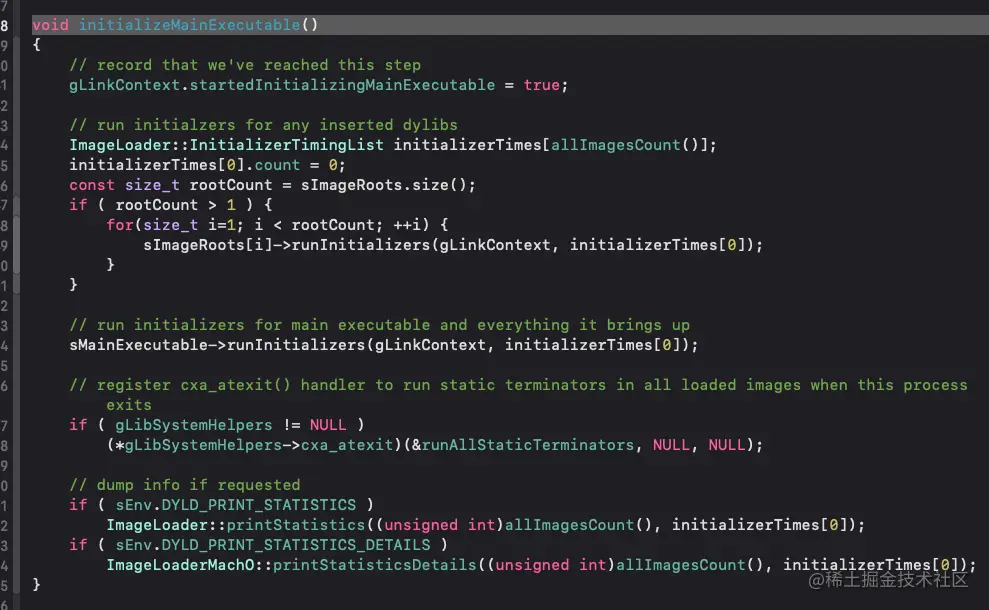Click cxa_atexit after gLibSystemHelpers->
Screen dimensions: 989x610
pos(347,445)
